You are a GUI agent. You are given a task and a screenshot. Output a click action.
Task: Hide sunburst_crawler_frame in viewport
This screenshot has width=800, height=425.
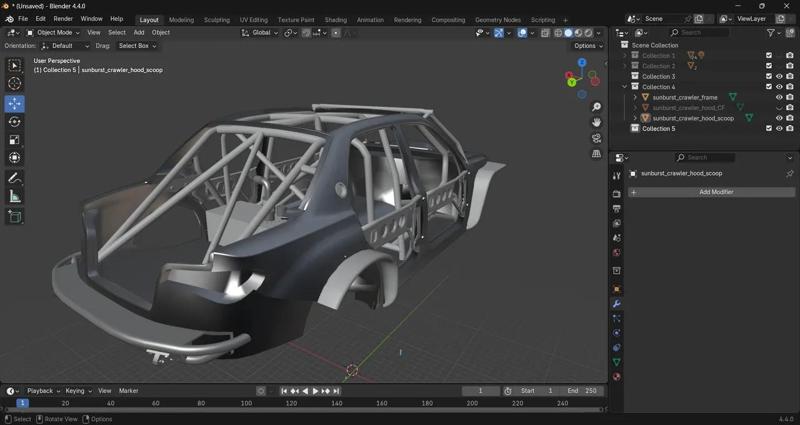[779, 98]
